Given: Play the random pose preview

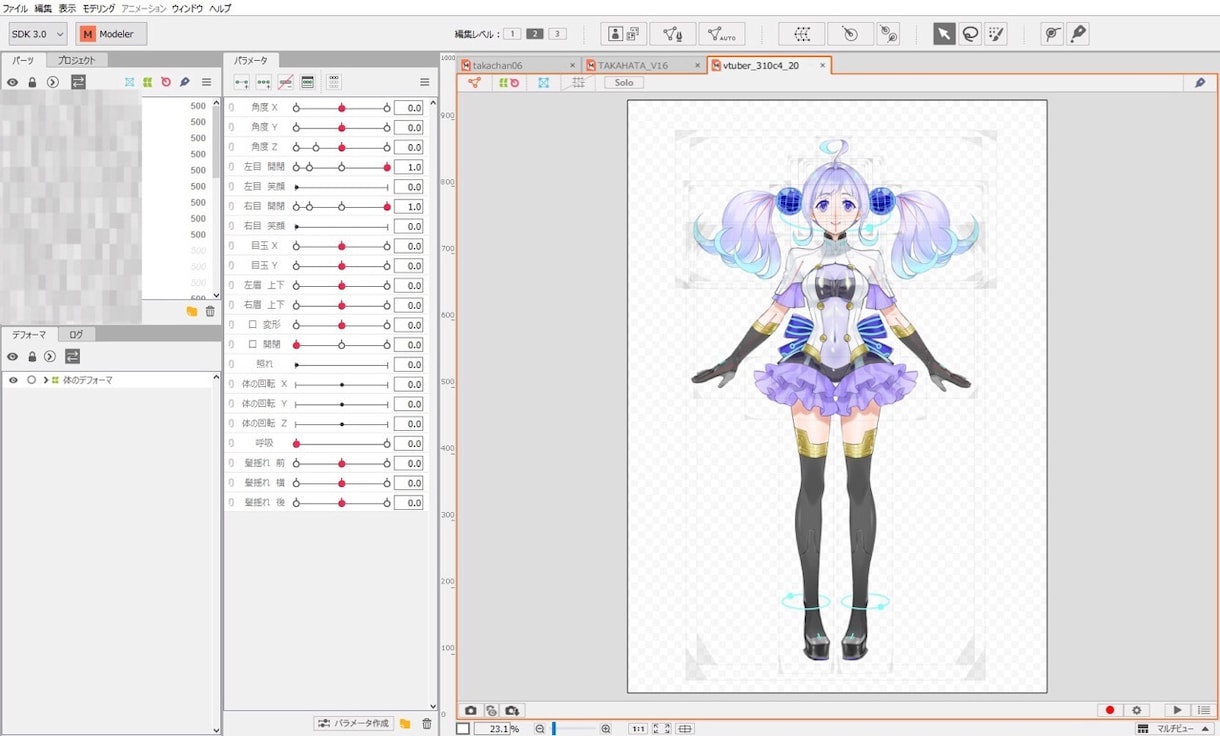Looking at the screenshot, I should 1177,710.
